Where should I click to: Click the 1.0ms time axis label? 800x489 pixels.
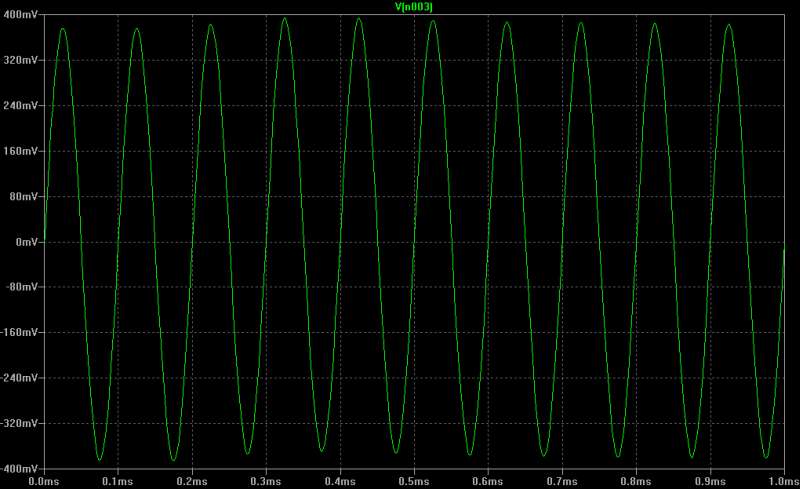click(x=784, y=482)
